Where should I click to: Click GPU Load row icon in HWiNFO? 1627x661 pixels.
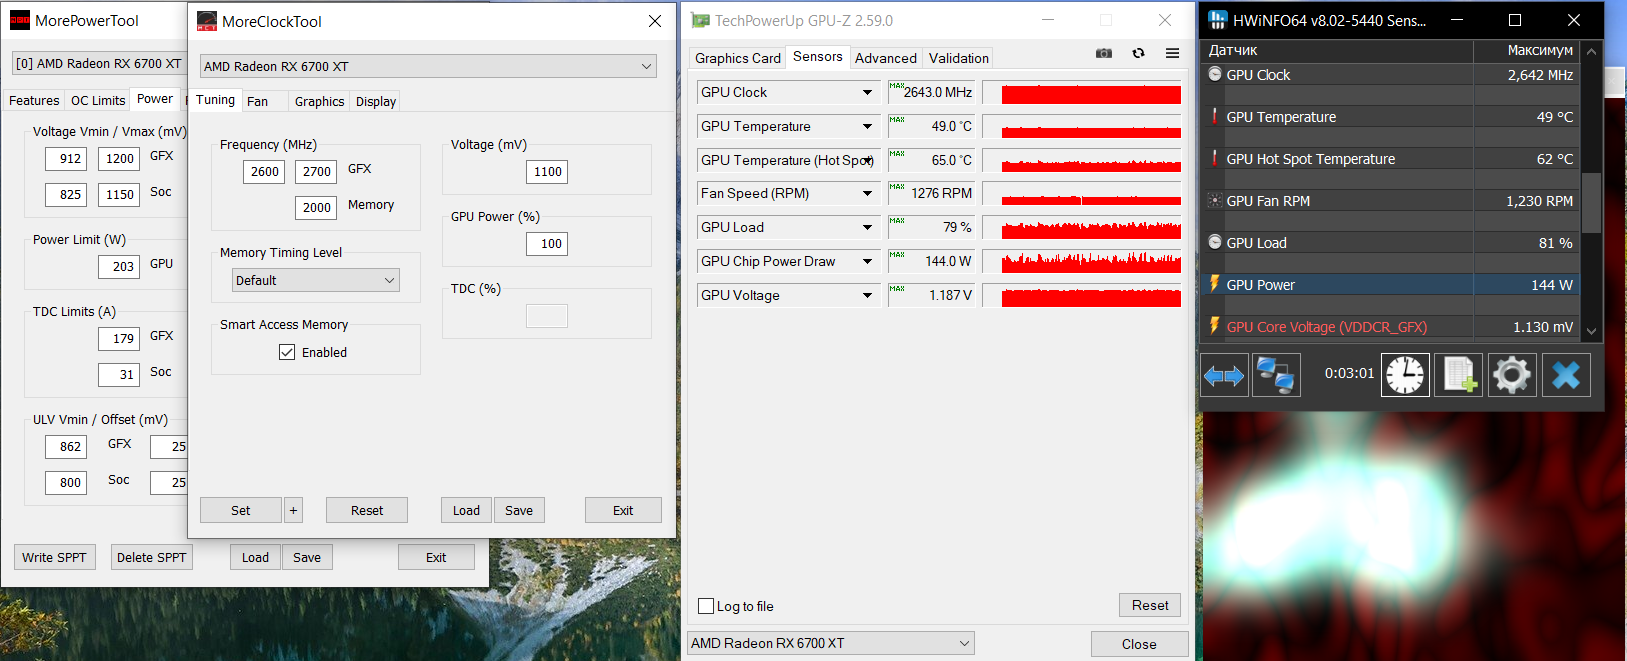point(1215,242)
